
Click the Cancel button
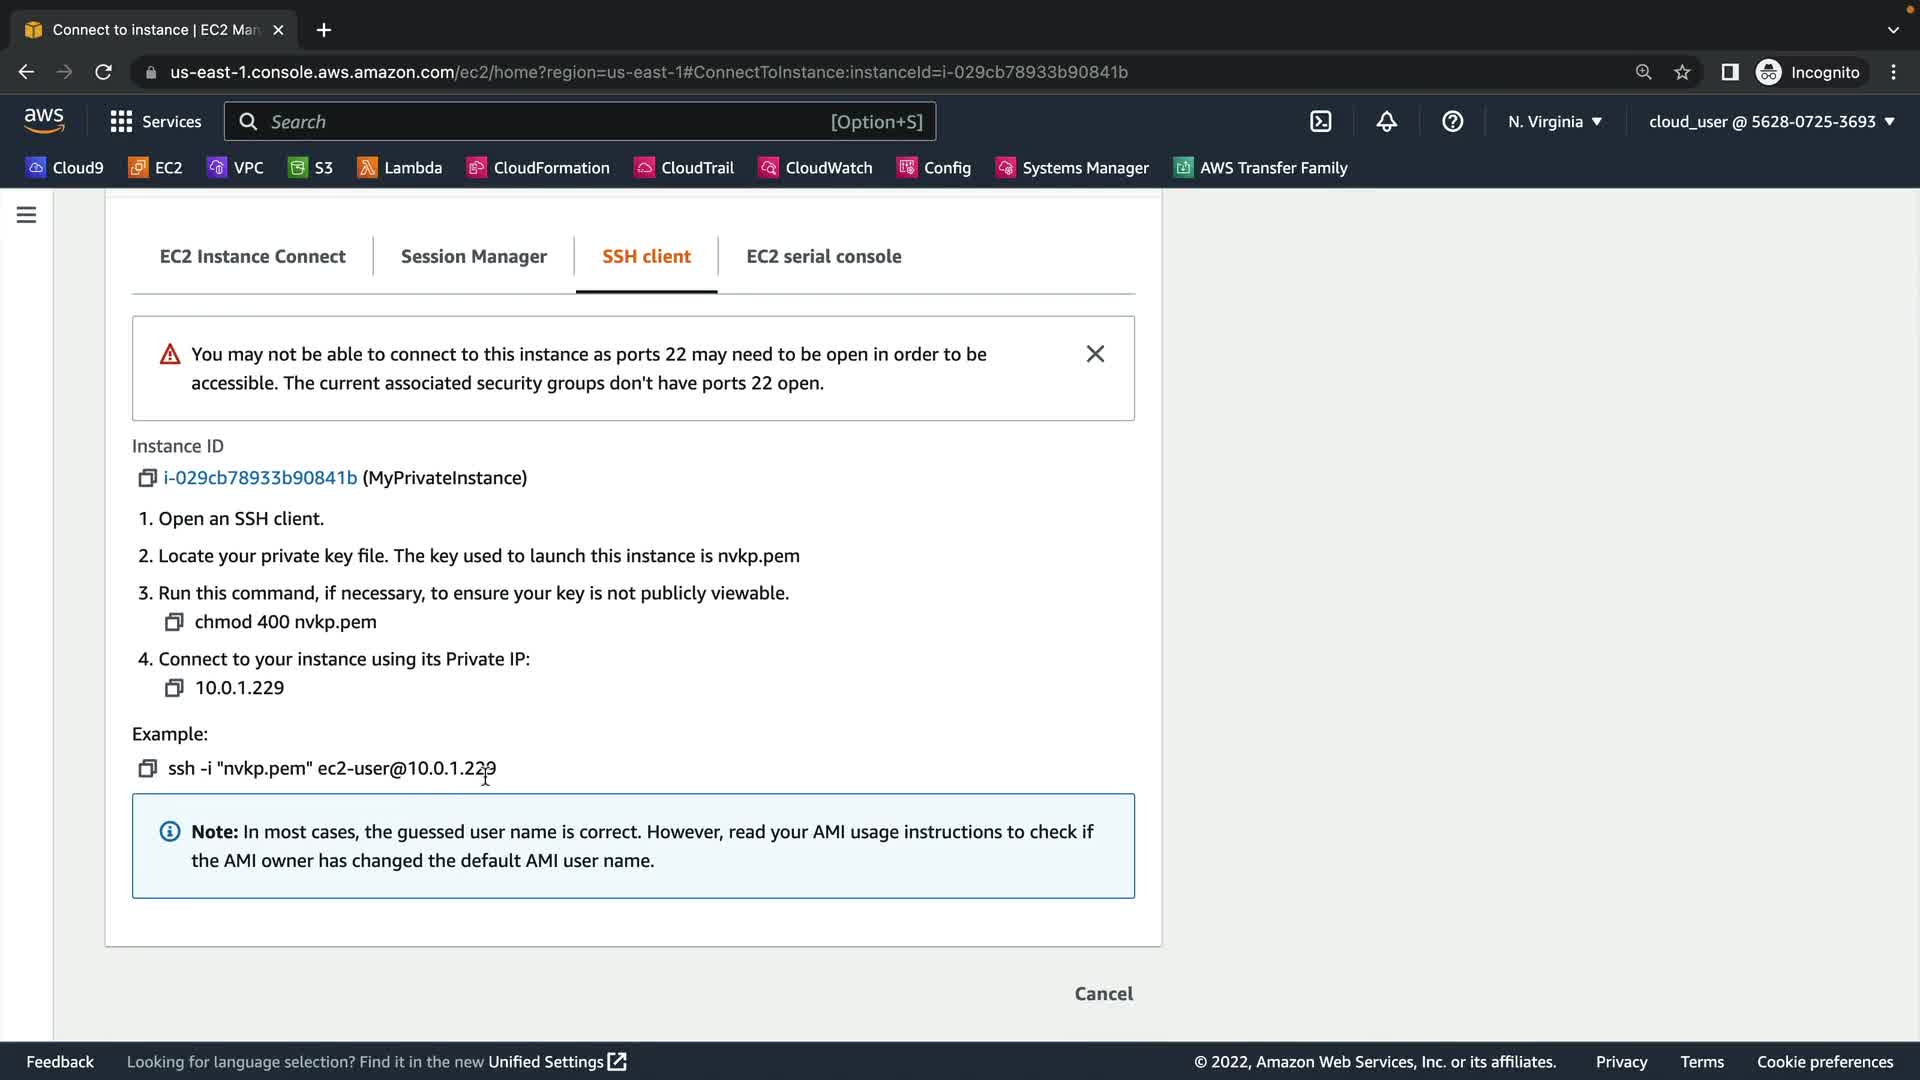click(x=1103, y=993)
